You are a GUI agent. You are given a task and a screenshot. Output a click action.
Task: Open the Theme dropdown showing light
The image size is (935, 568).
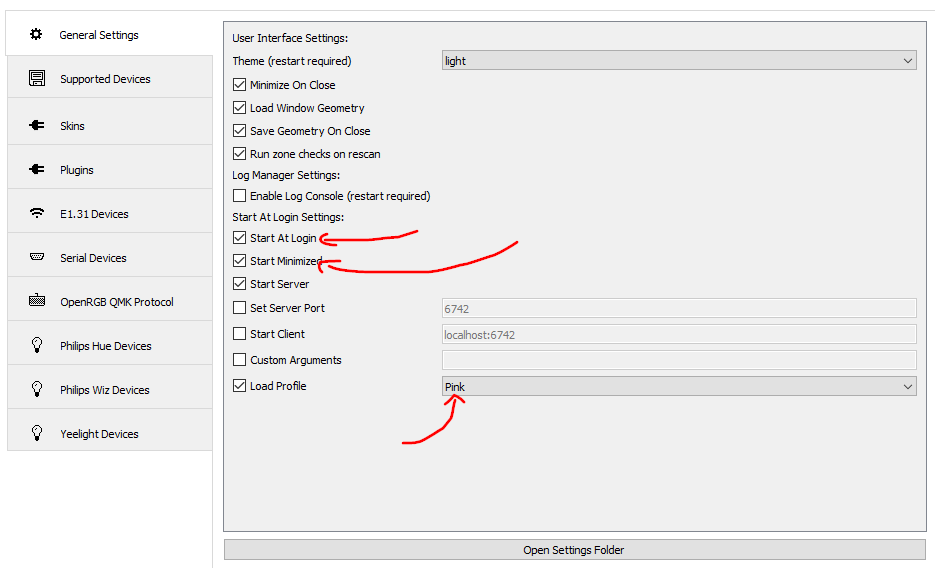[x=679, y=61]
